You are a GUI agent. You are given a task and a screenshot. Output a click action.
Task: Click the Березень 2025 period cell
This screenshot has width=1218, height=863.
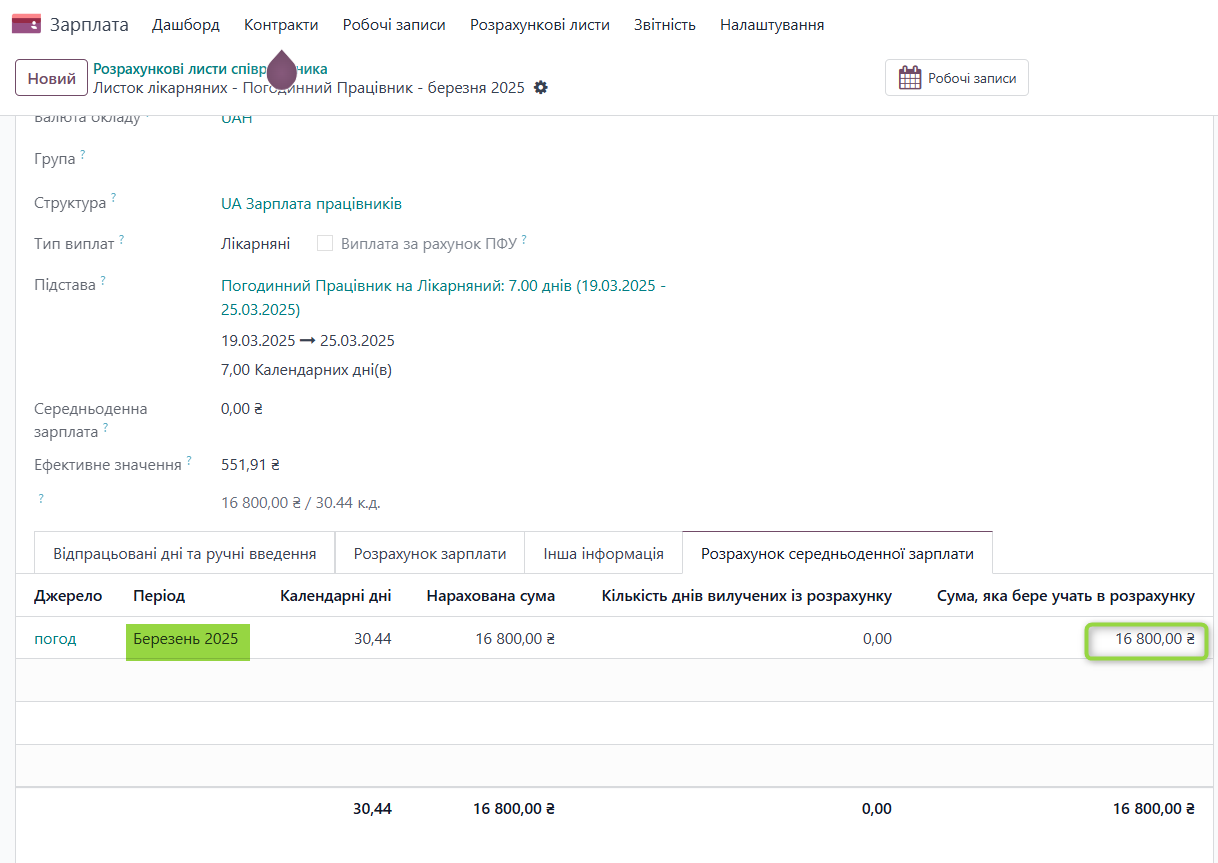pyautogui.click(x=185, y=639)
